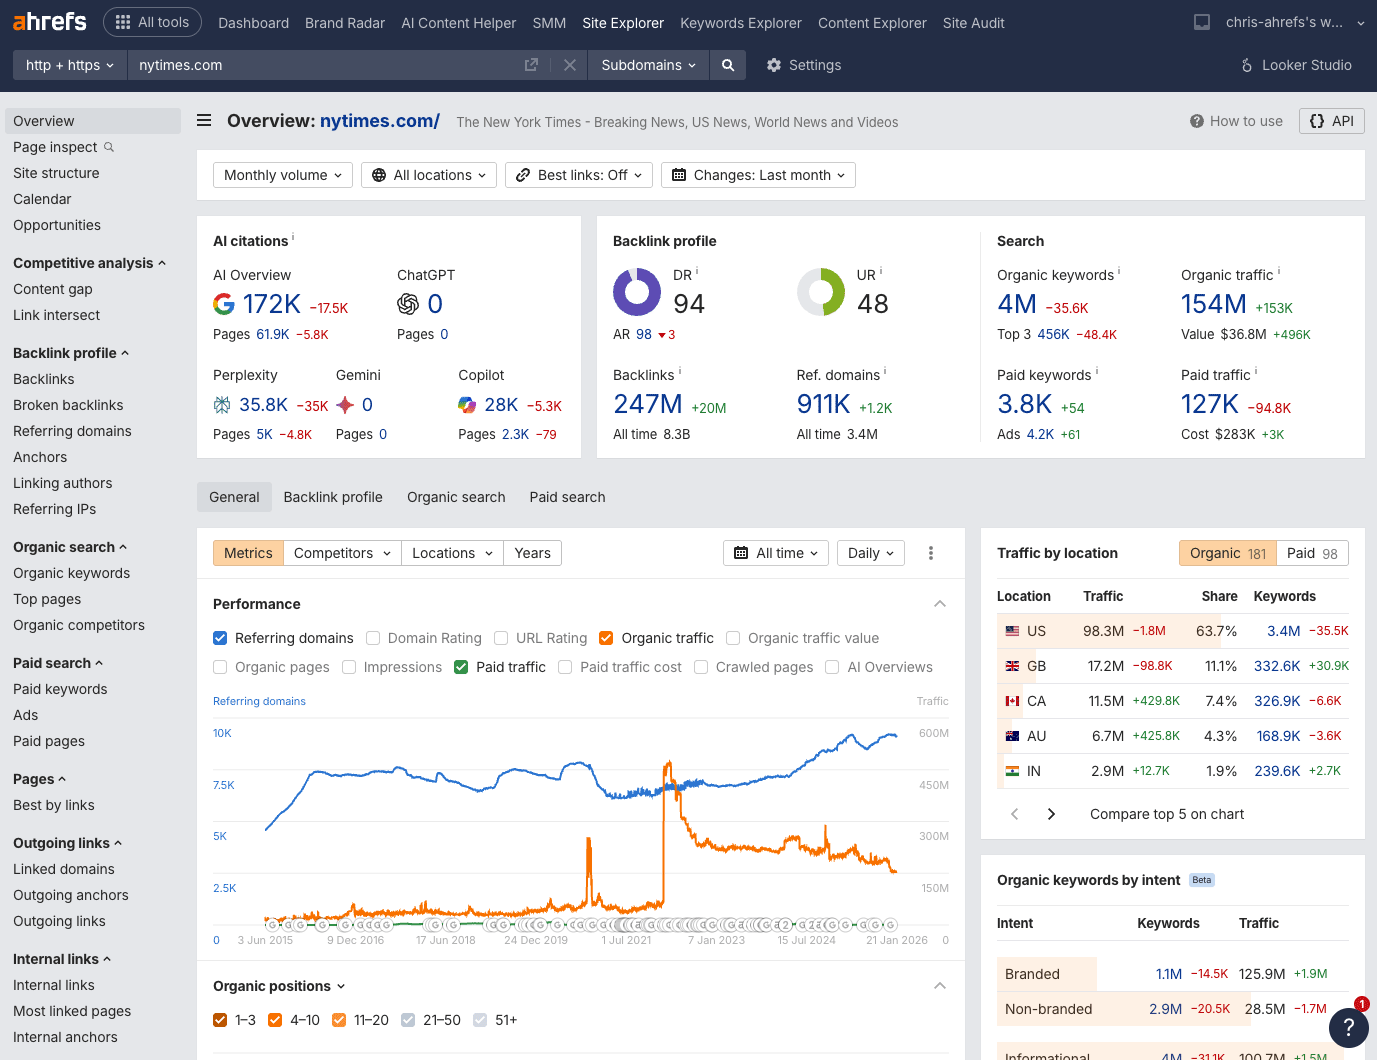Enable the Domain Rating metric checkbox

coord(372,638)
